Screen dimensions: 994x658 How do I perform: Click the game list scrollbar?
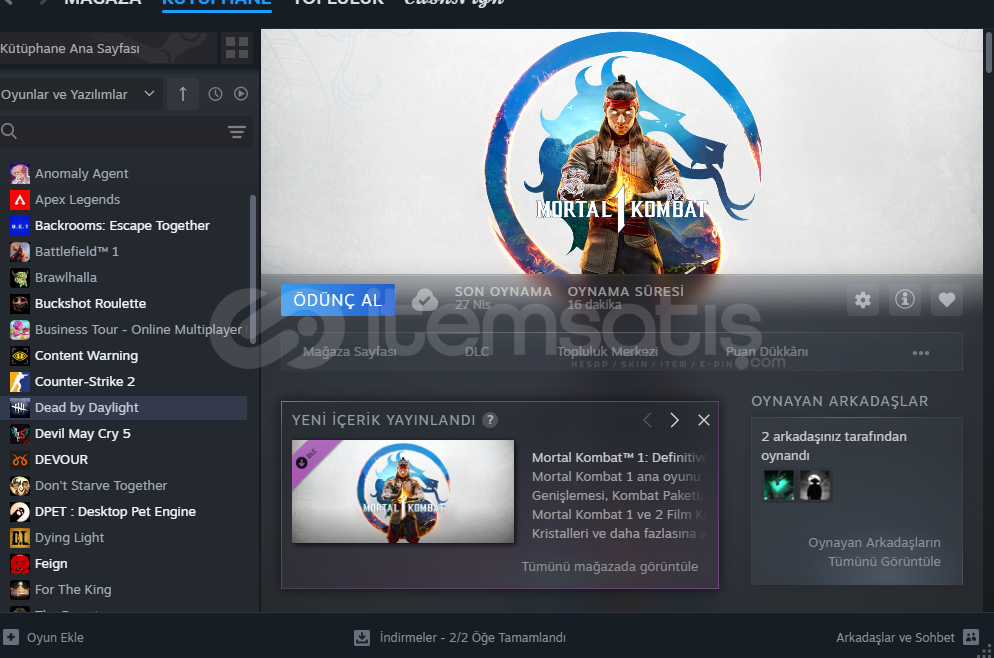[x=253, y=269]
